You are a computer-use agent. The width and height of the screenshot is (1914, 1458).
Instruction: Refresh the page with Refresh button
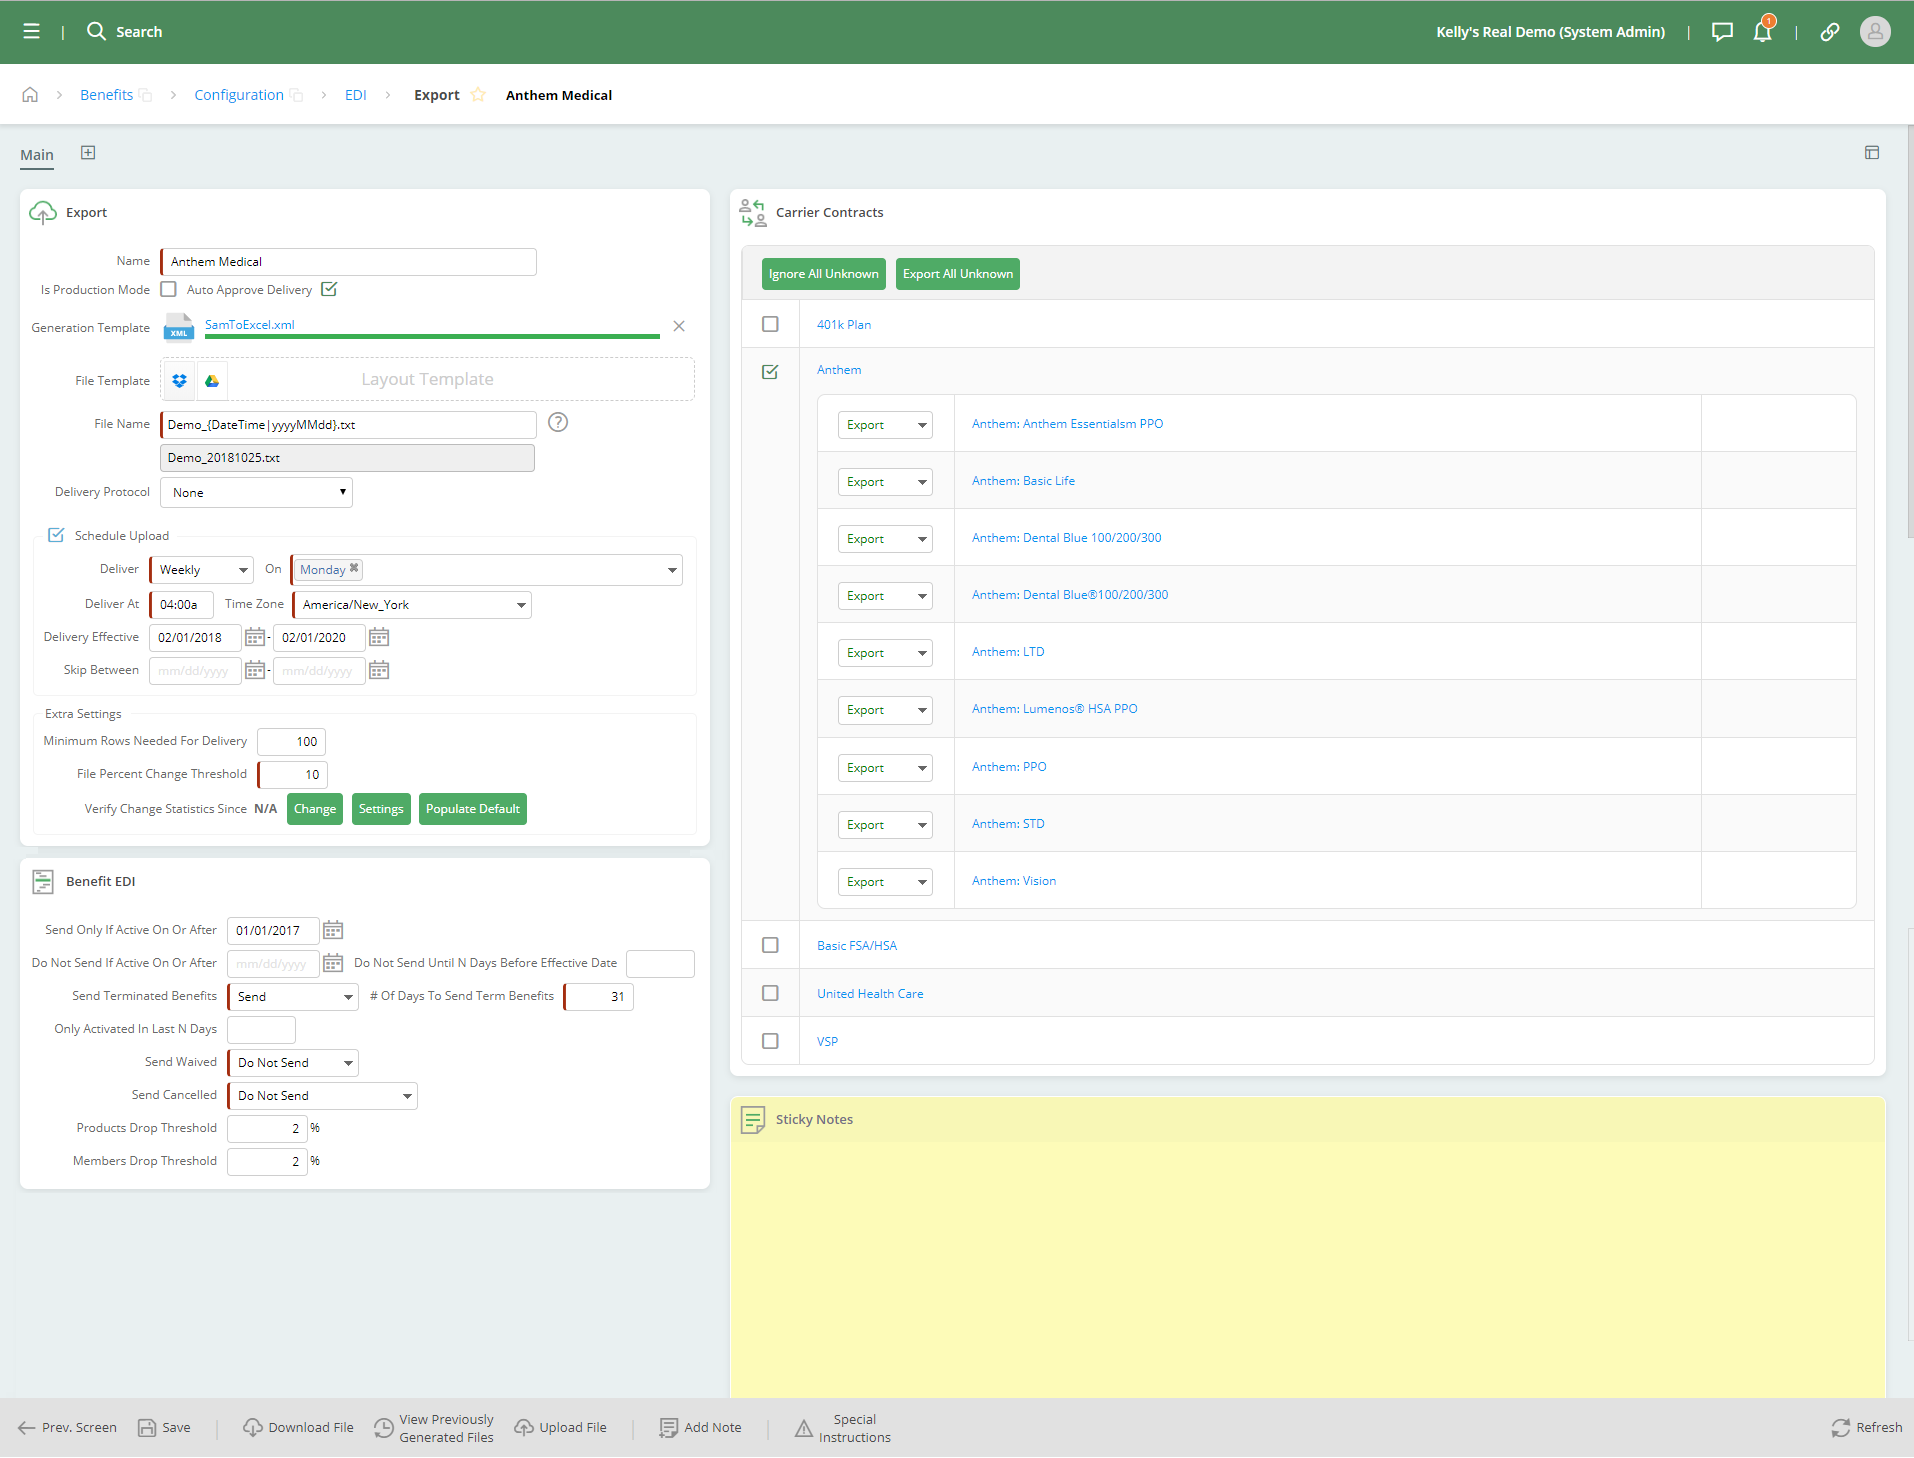(x=1866, y=1428)
